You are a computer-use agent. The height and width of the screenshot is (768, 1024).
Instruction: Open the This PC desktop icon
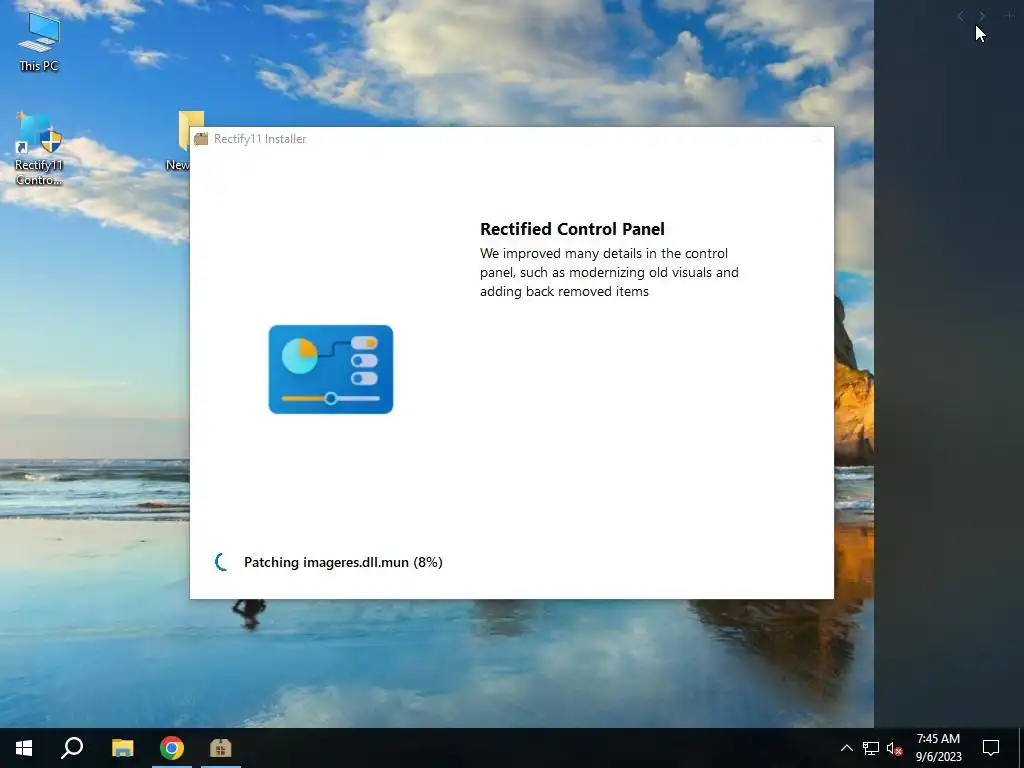click(39, 42)
